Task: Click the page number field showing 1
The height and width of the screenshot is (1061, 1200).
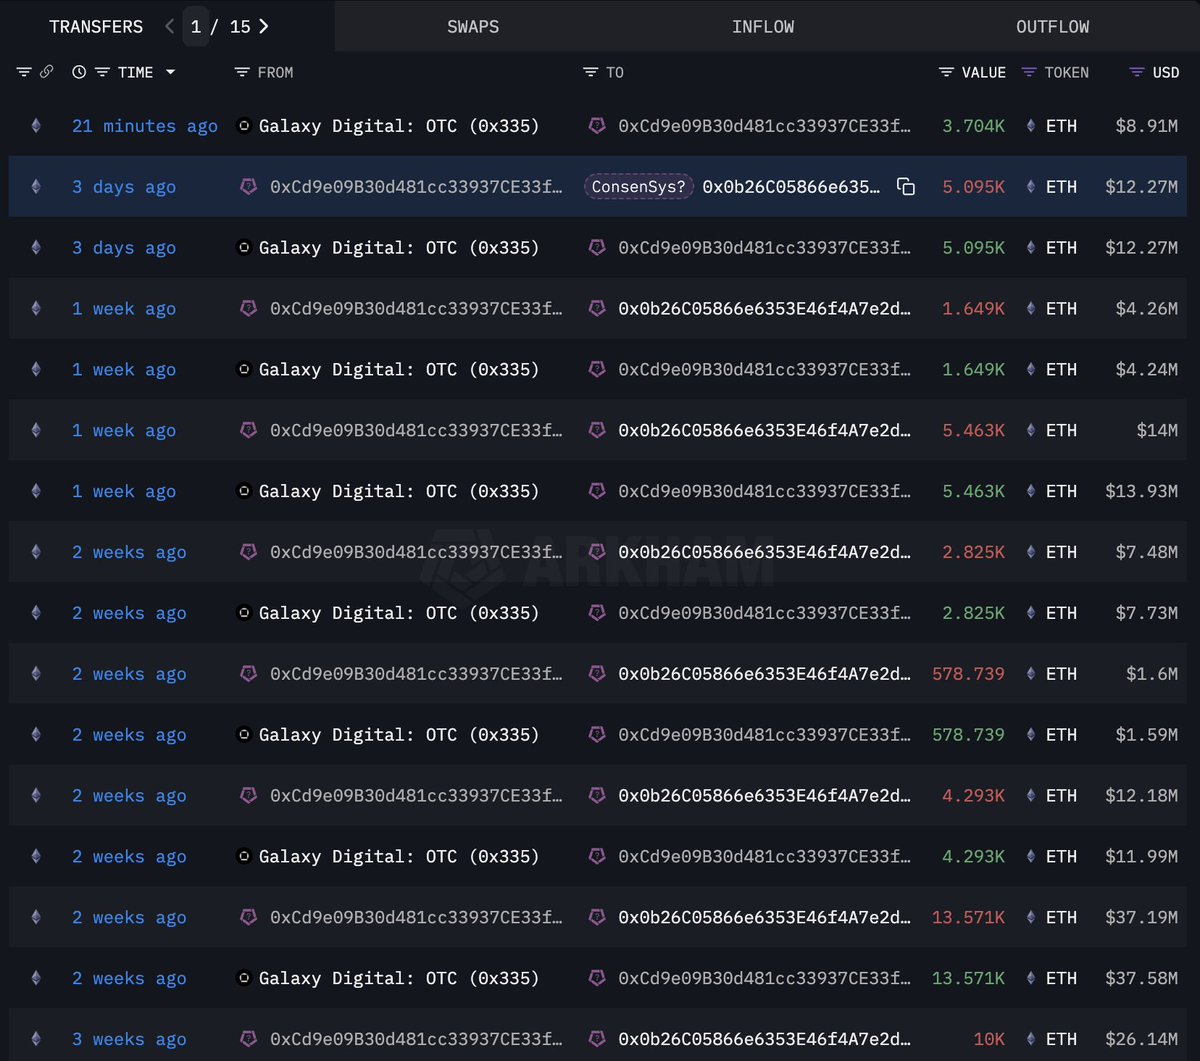Action: coord(197,27)
